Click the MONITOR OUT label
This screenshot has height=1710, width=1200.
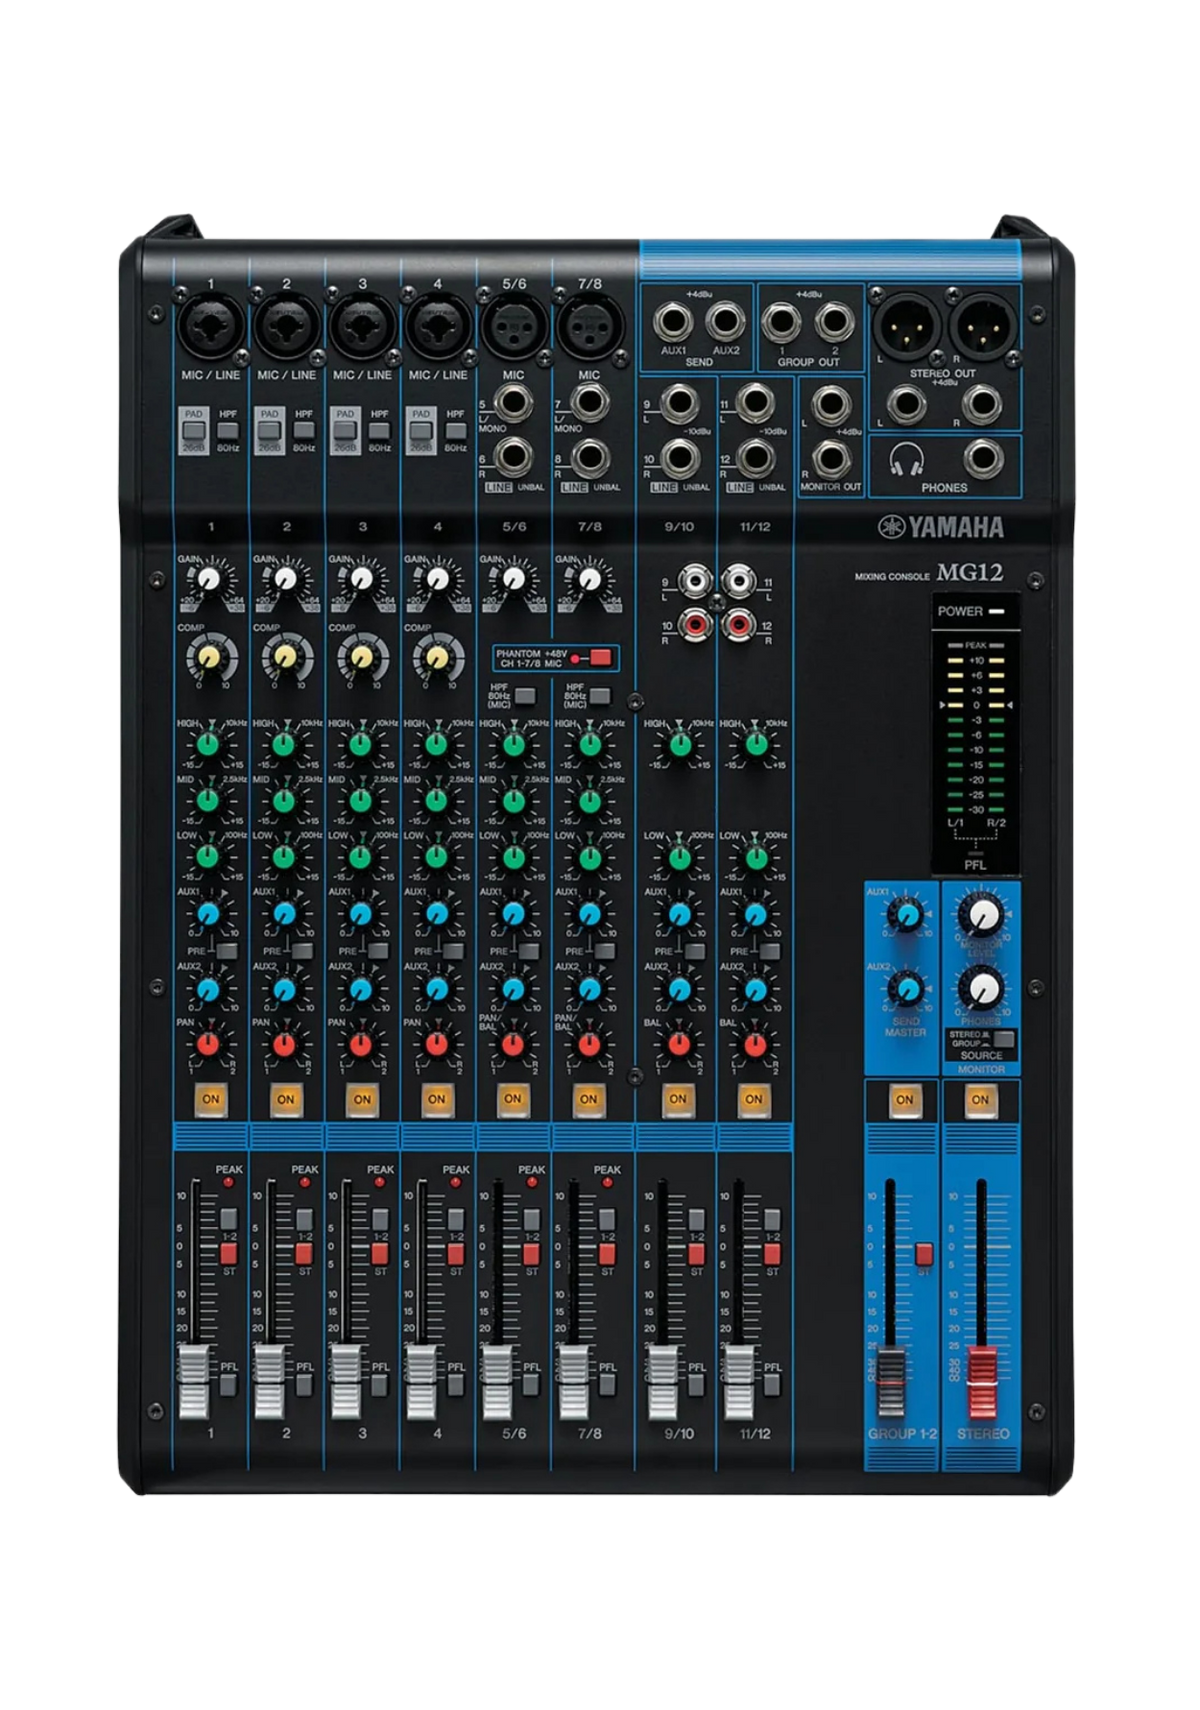(830, 487)
